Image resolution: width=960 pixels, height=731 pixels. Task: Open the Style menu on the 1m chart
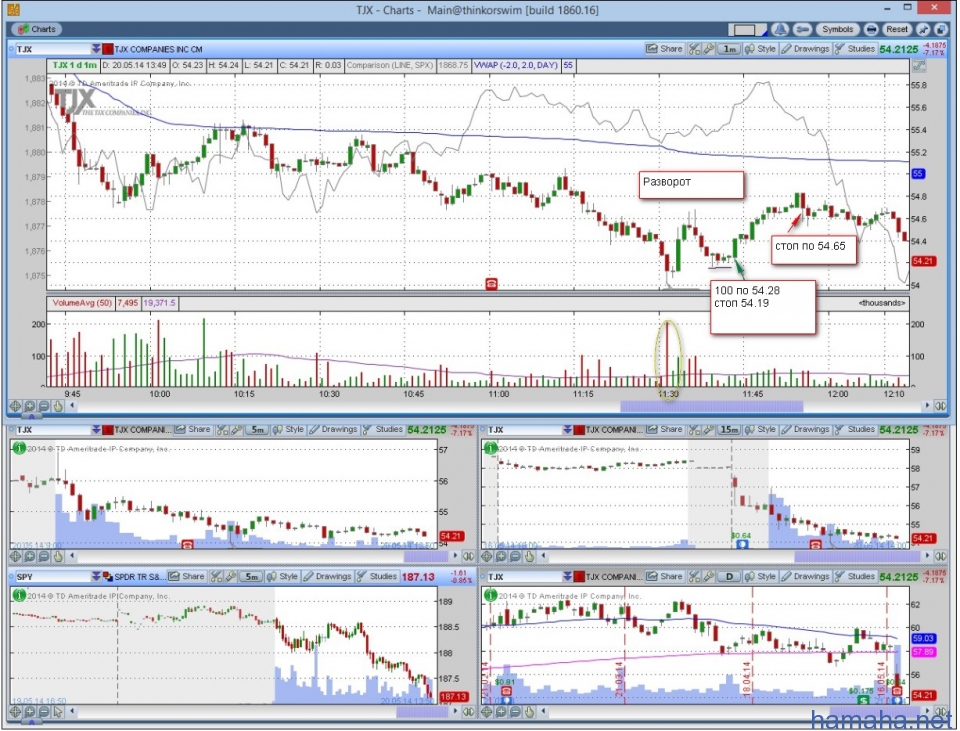click(760, 49)
